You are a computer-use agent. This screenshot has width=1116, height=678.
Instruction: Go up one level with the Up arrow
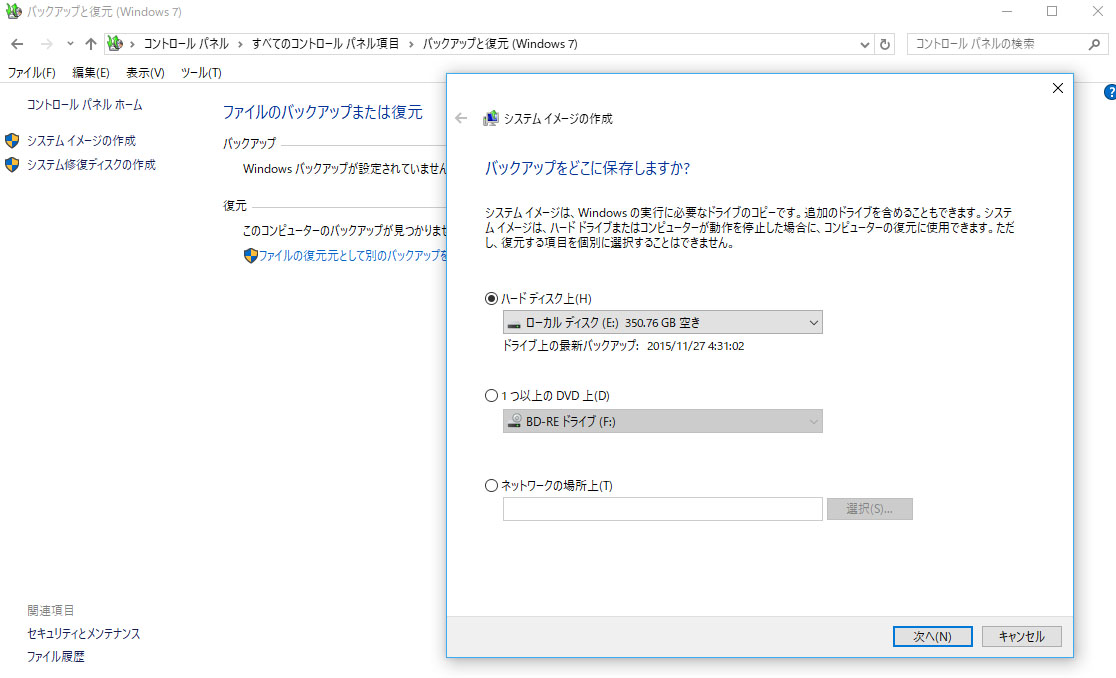[x=90, y=44]
